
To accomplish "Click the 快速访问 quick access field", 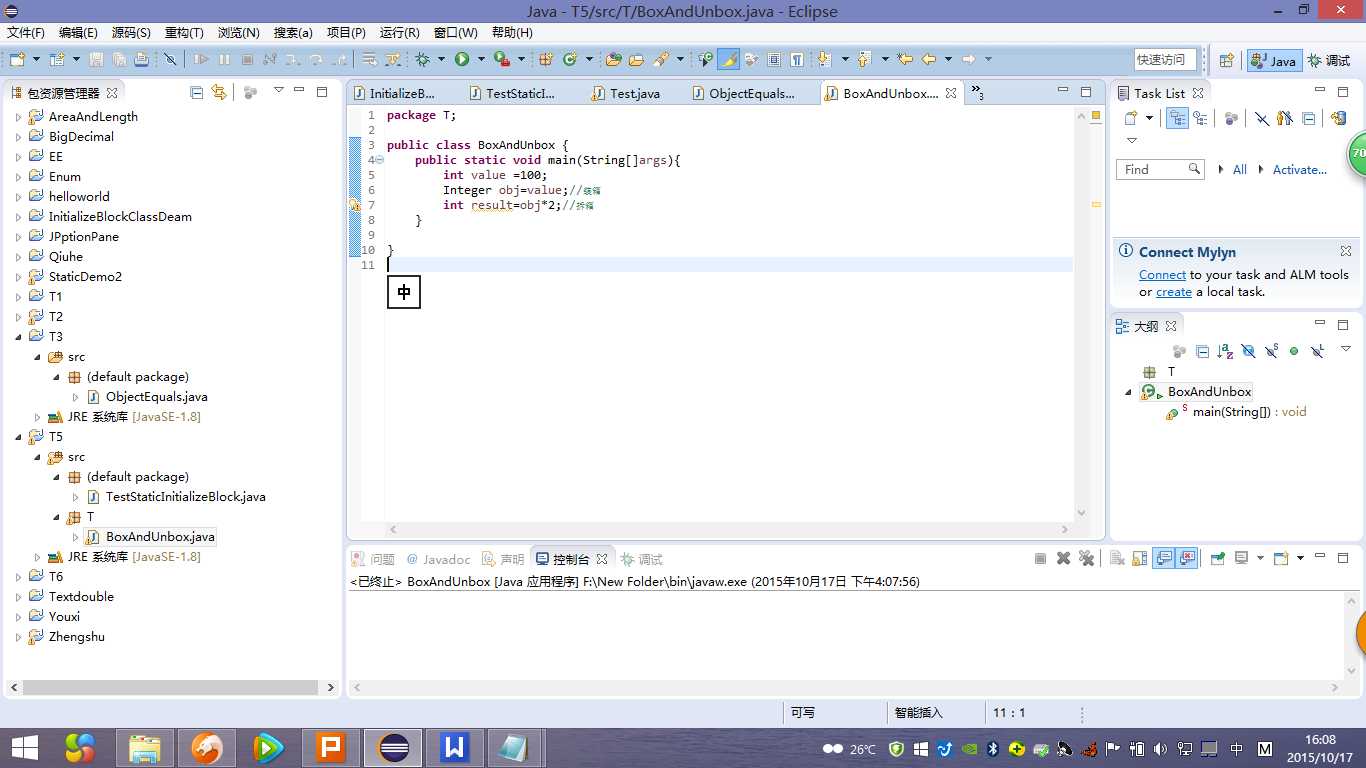I will [1165, 59].
